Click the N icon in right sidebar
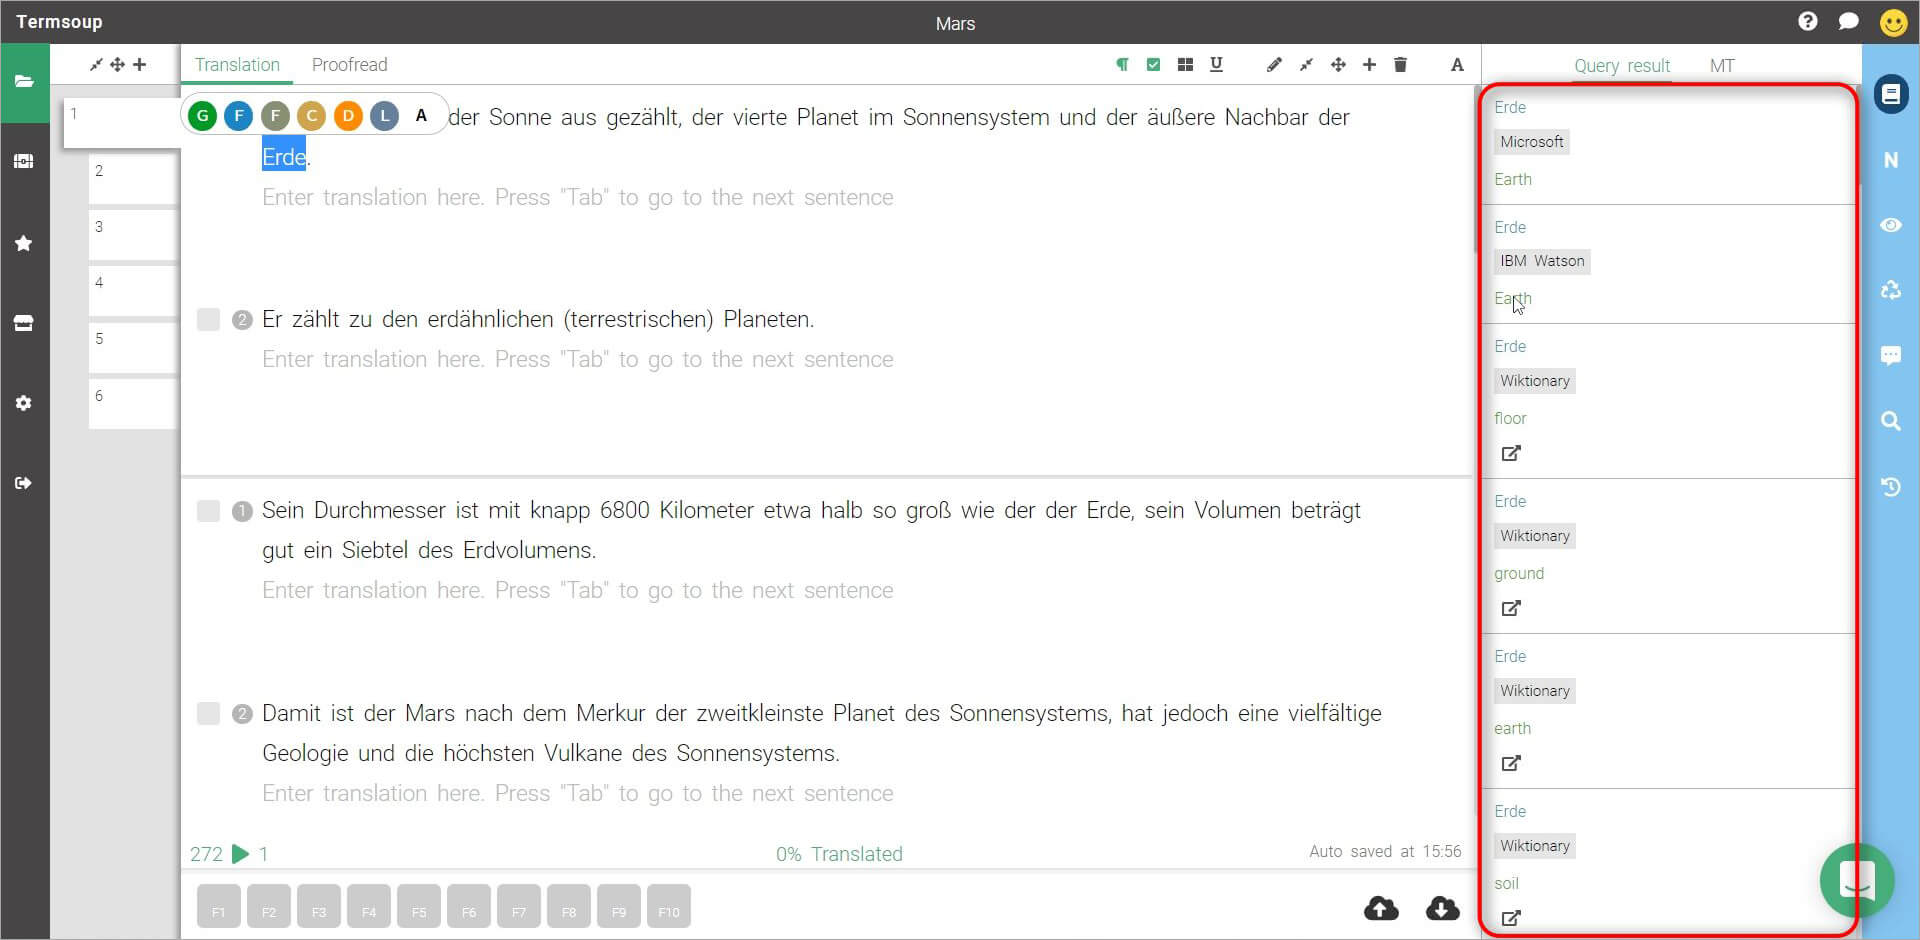The width and height of the screenshot is (1920, 940). 1891,160
